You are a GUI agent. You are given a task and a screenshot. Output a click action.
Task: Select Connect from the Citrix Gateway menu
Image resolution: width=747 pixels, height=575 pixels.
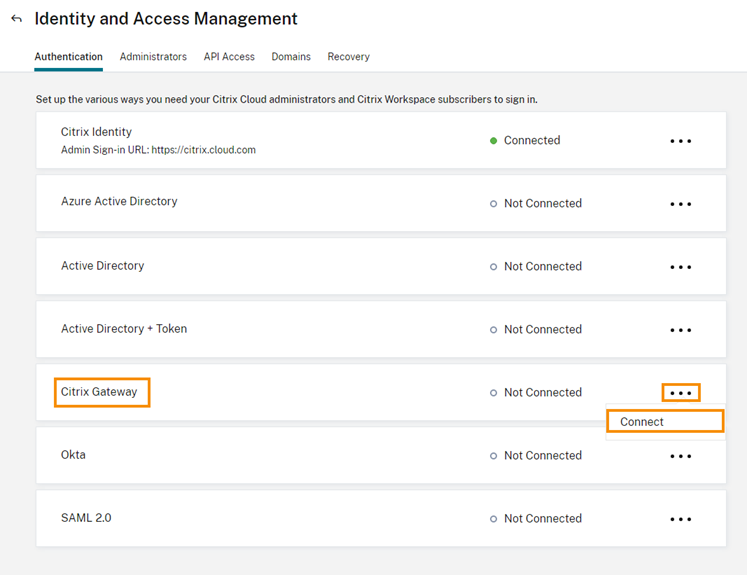(x=642, y=422)
